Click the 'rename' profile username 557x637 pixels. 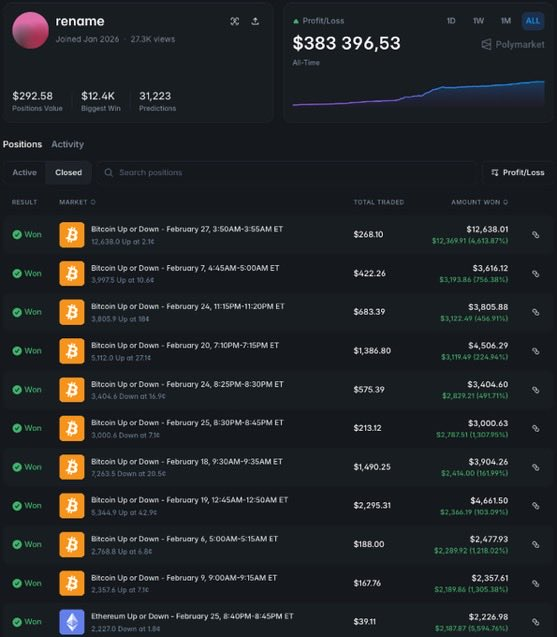pos(80,21)
